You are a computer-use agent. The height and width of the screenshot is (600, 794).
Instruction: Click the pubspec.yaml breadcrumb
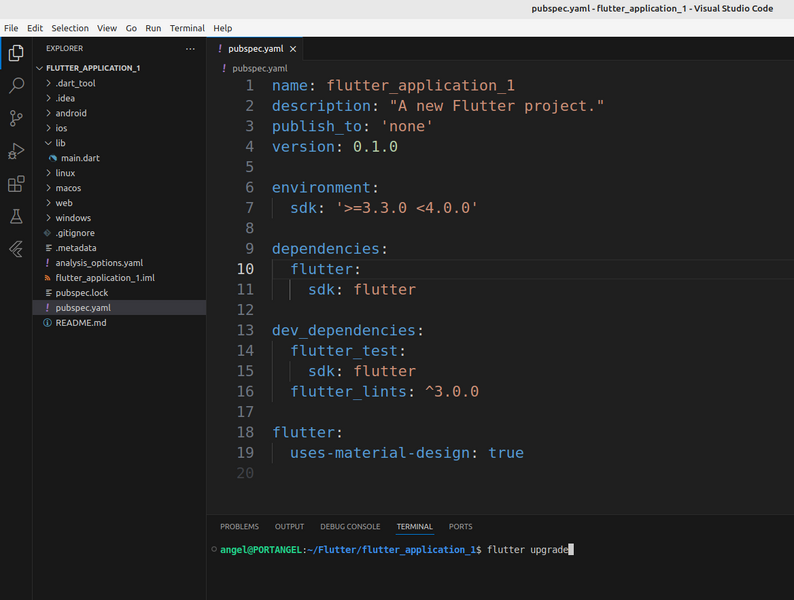point(260,68)
